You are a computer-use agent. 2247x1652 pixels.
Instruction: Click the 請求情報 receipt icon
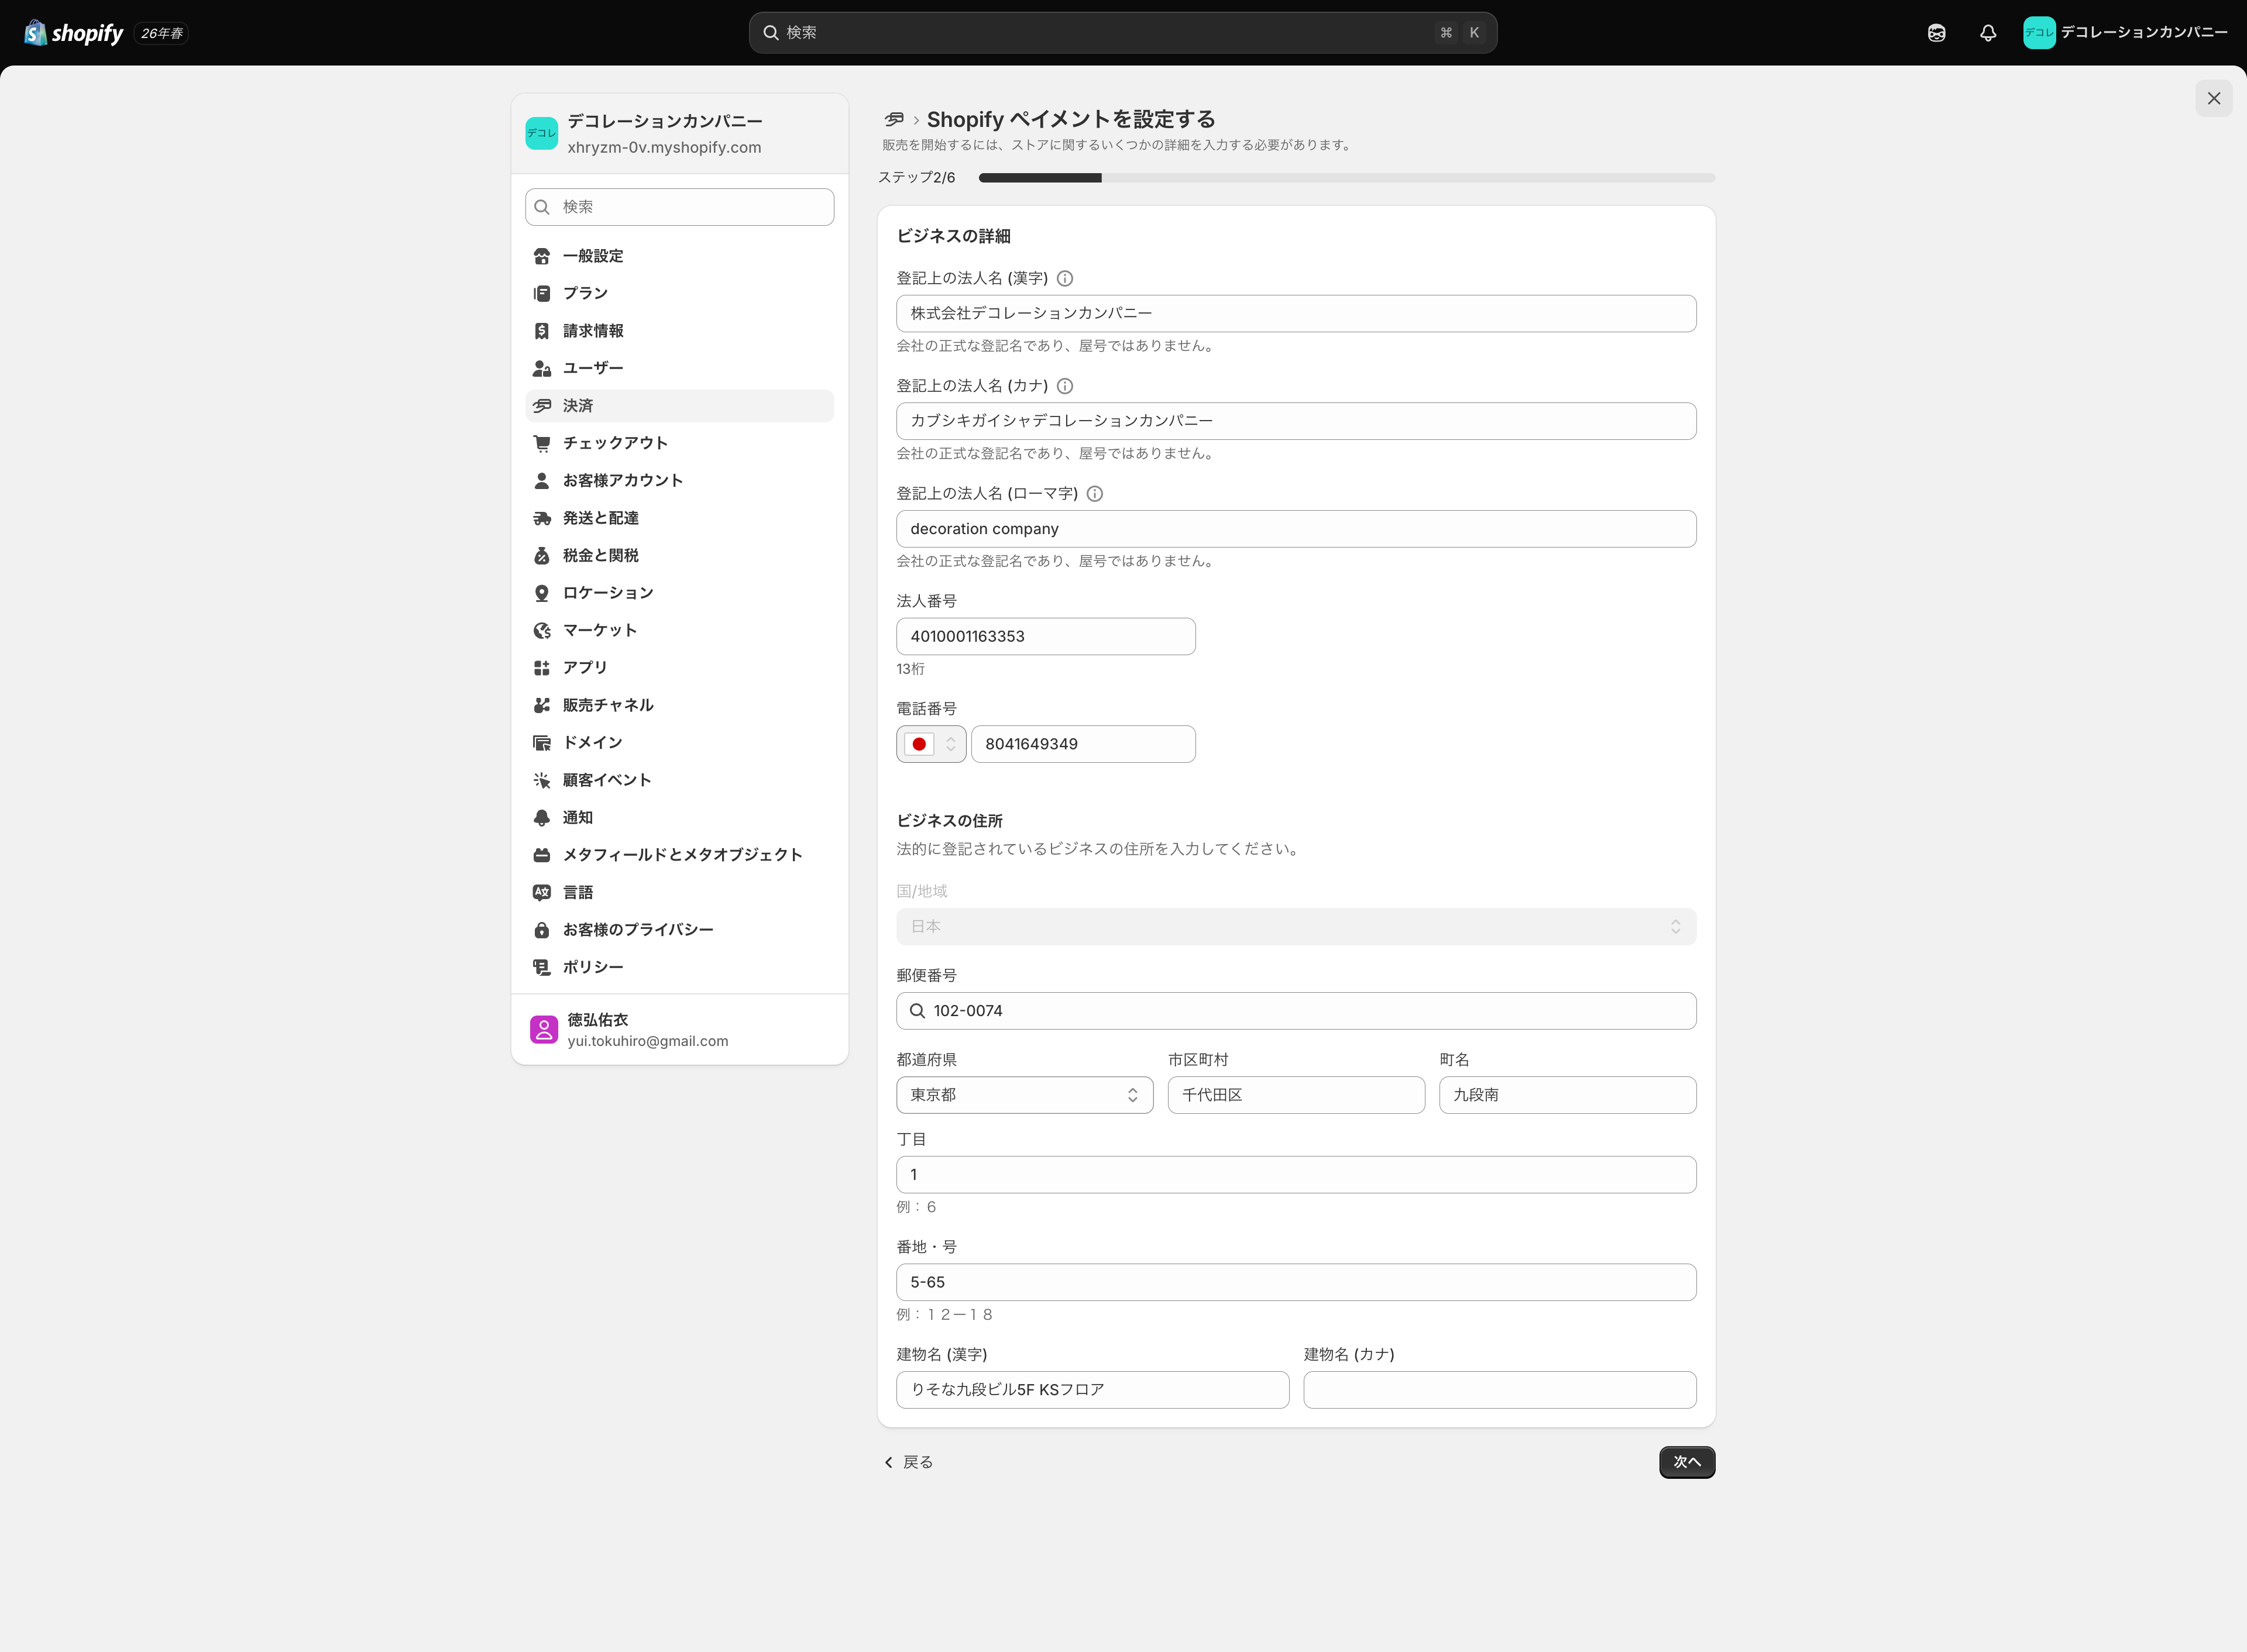(542, 331)
